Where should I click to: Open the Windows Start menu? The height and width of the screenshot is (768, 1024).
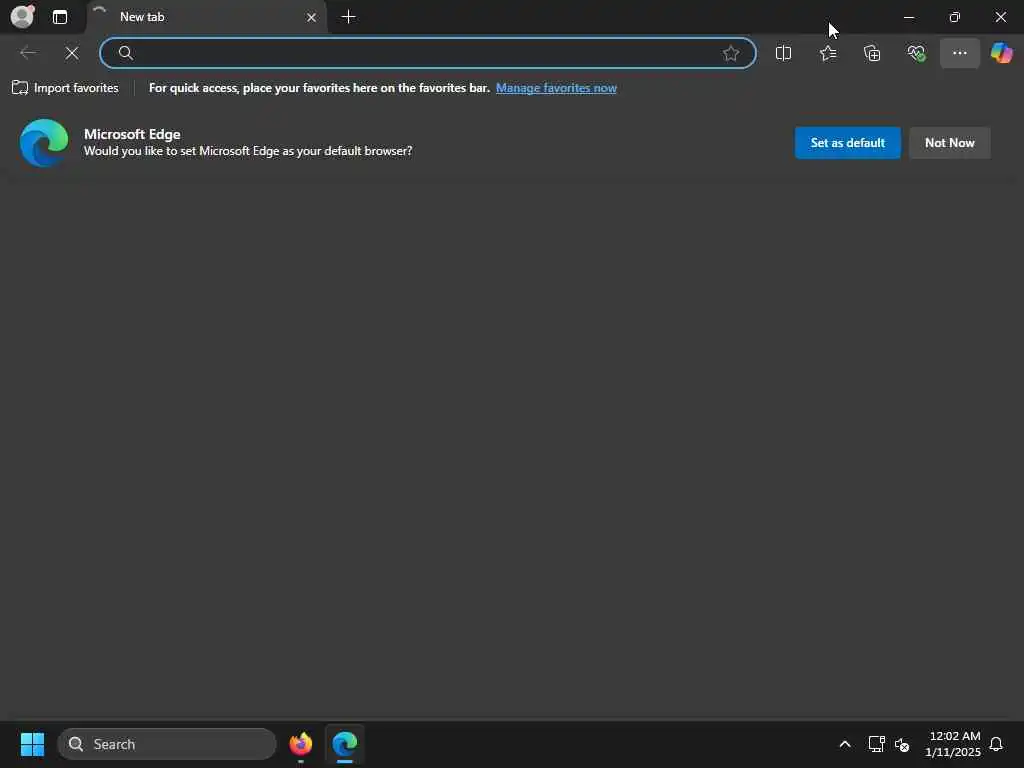tap(32, 744)
